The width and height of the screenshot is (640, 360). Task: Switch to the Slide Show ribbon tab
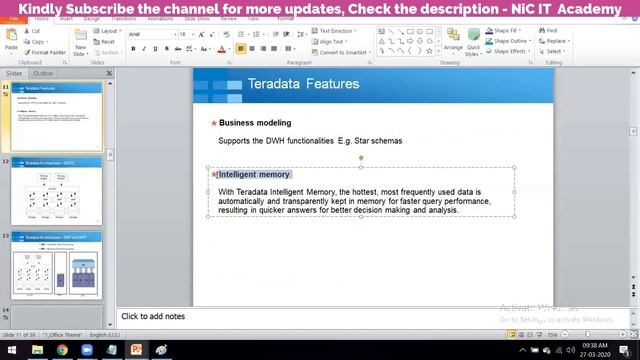click(x=197, y=19)
